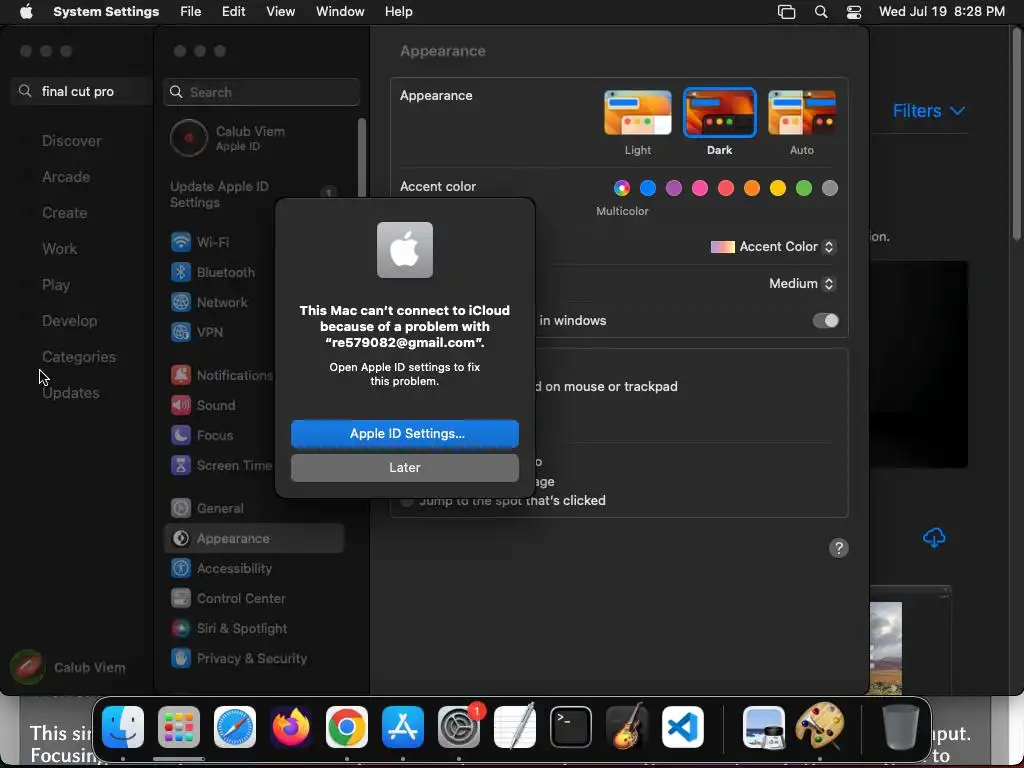Click the System Settings Search field
The width and height of the screenshot is (1024, 768).
click(x=261, y=92)
